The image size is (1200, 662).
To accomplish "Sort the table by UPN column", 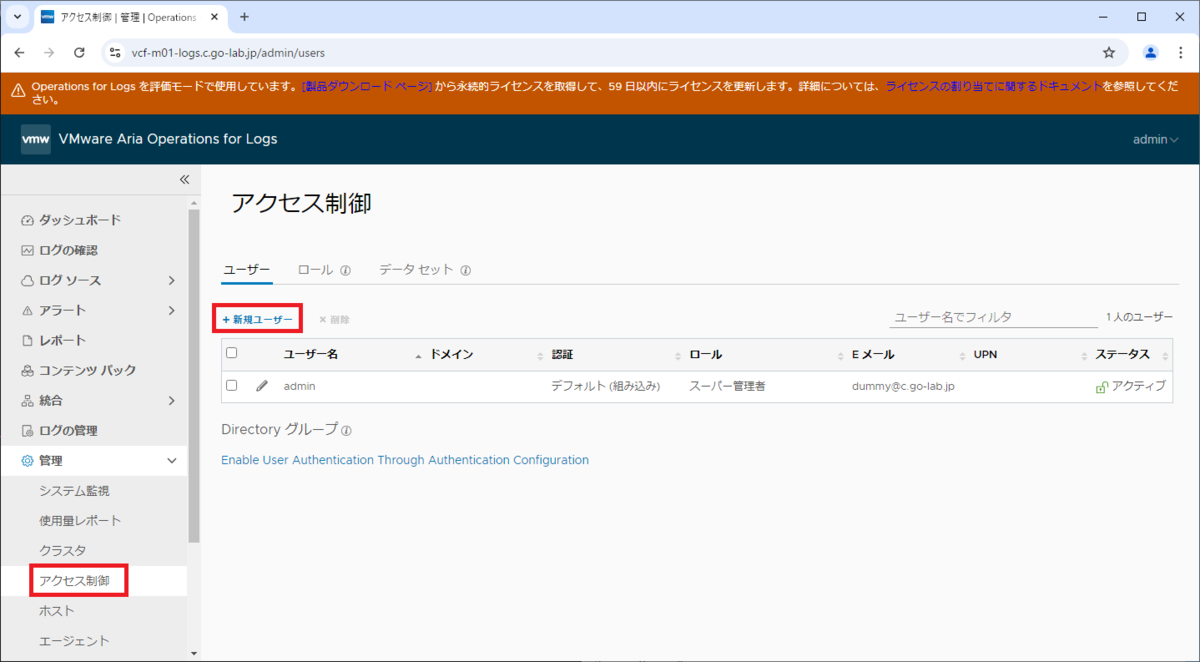I will coord(985,354).
